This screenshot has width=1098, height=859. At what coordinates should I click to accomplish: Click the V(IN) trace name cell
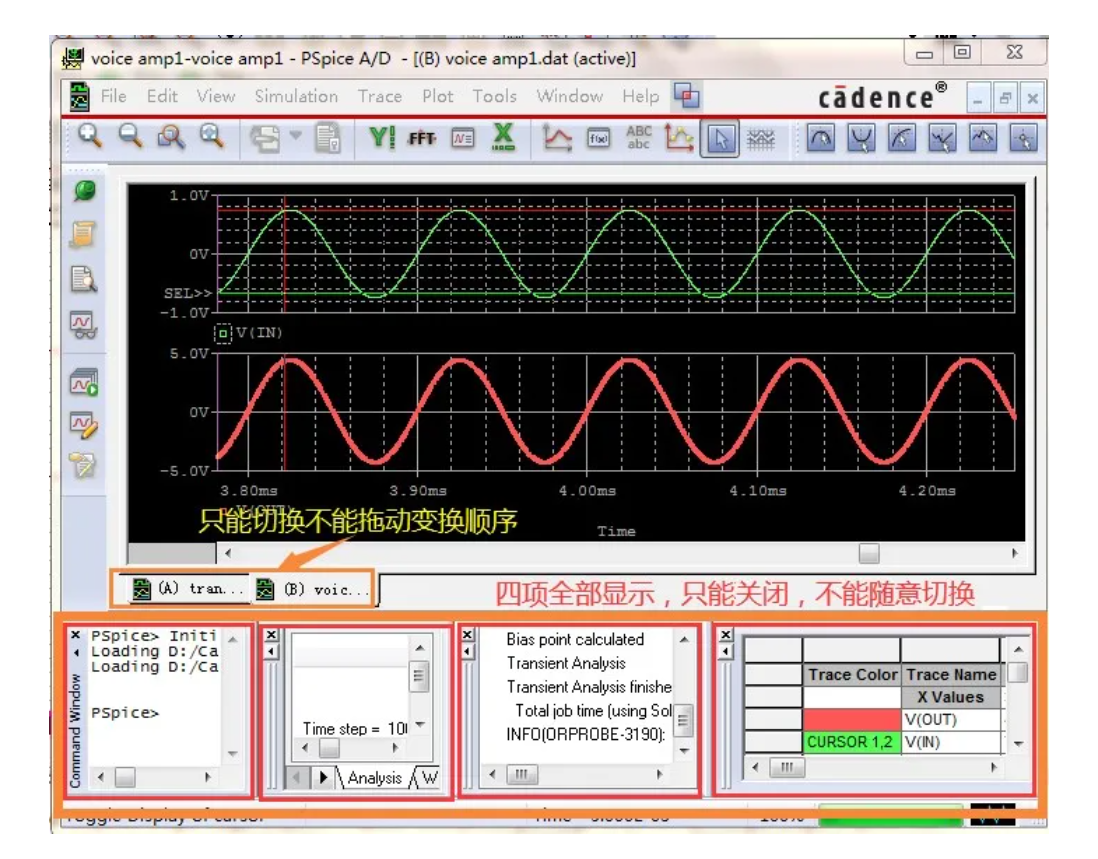(x=951, y=742)
